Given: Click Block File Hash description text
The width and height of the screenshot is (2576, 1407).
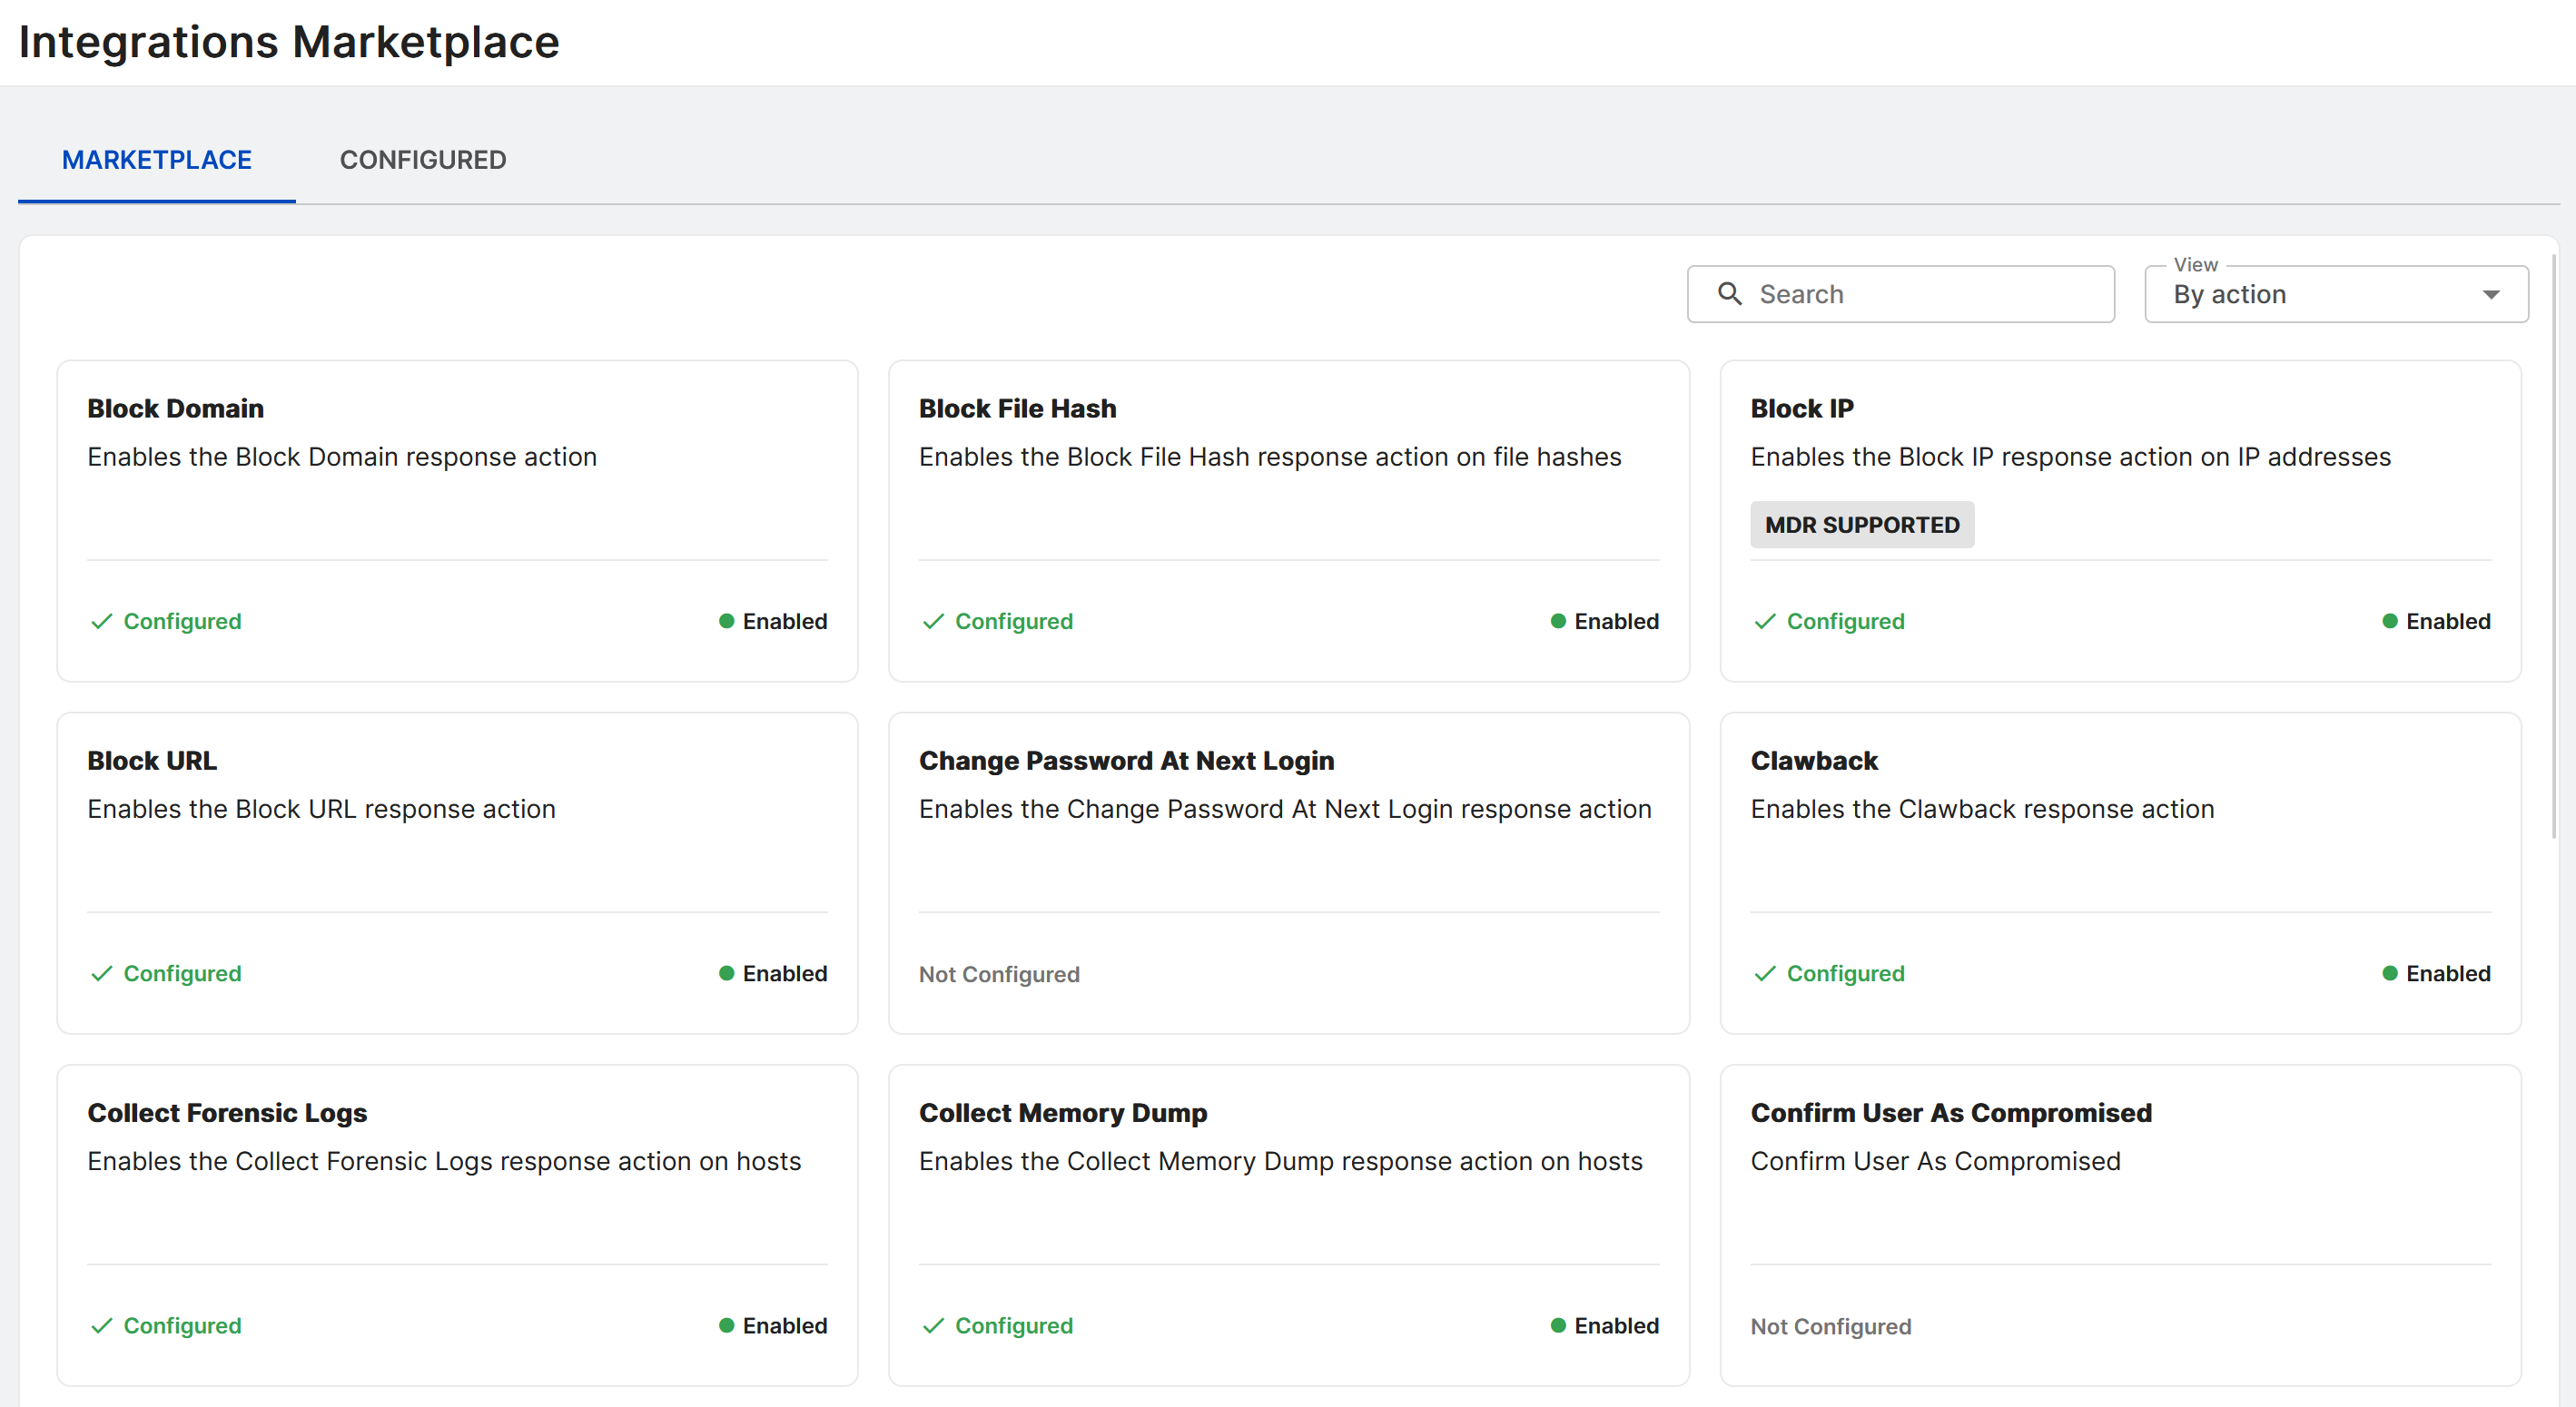Looking at the screenshot, I should coord(1270,457).
